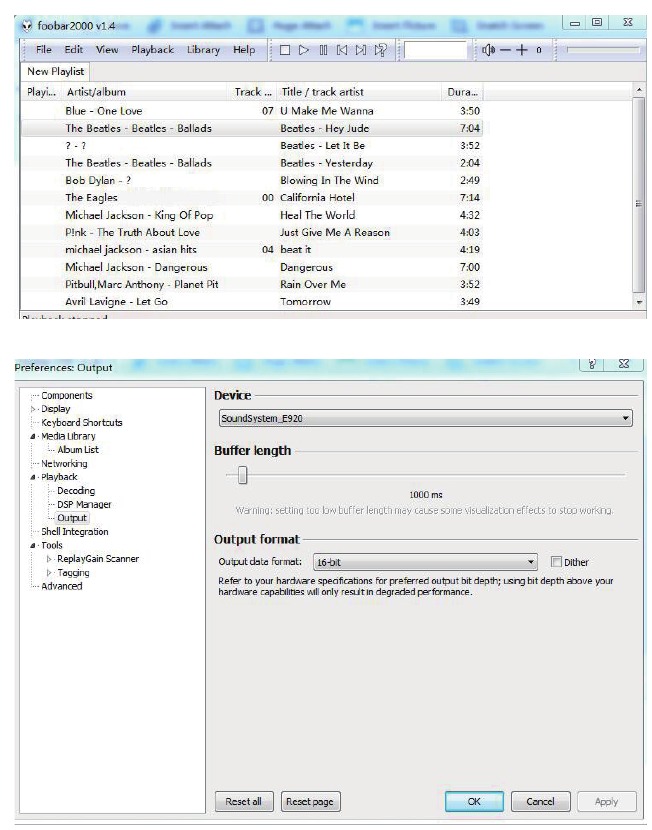Click Cancel in Preferences
Screen dimensions: 652x830
540,801
